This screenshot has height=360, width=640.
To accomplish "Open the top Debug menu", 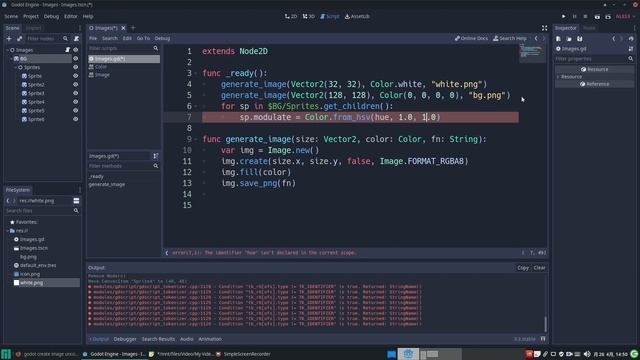I will [x=51, y=16].
